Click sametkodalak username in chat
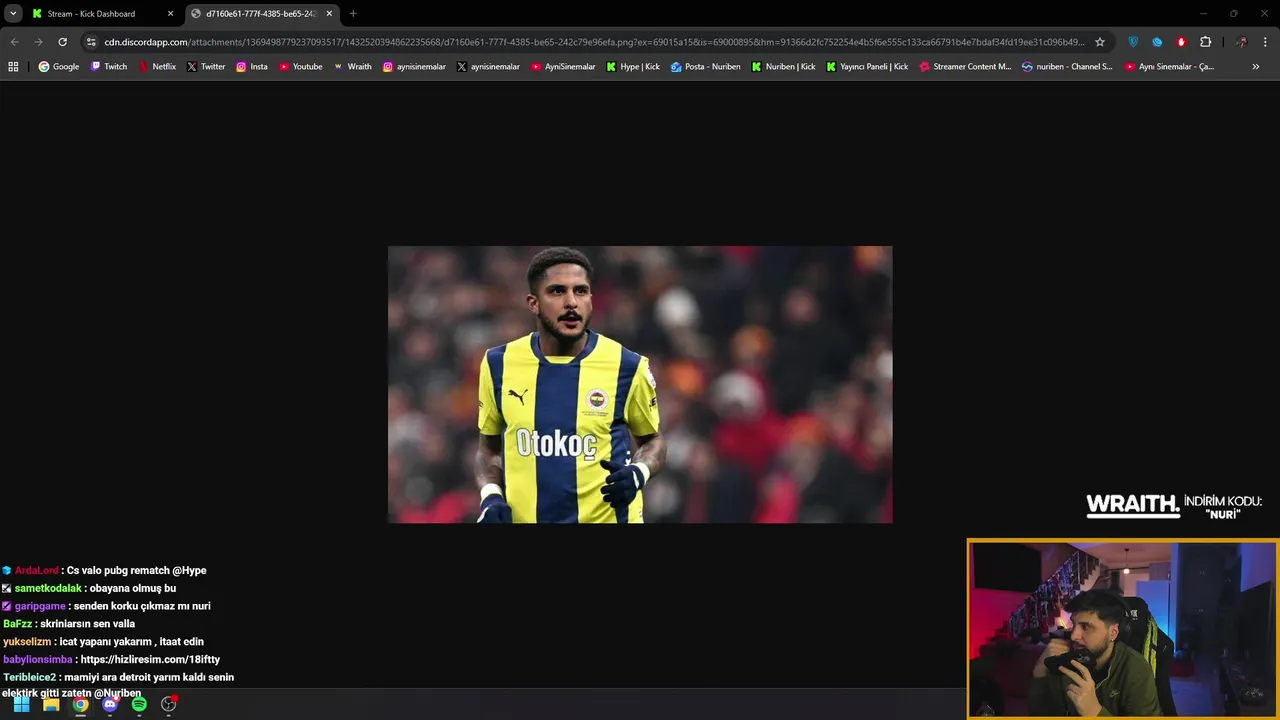The width and height of the screenshot is (1280, 720). coord(48,588)
